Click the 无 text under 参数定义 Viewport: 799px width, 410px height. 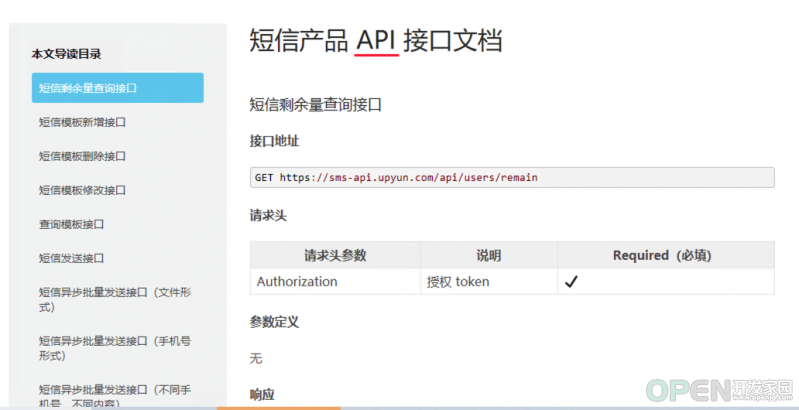[x=256, y=359]
